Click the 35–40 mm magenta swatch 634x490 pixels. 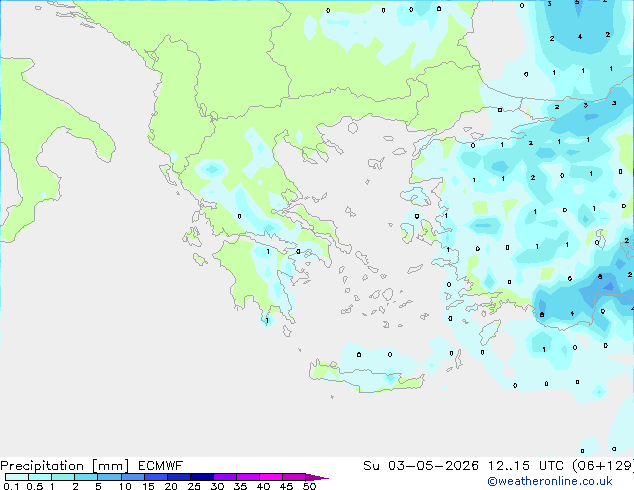point(248,477)
